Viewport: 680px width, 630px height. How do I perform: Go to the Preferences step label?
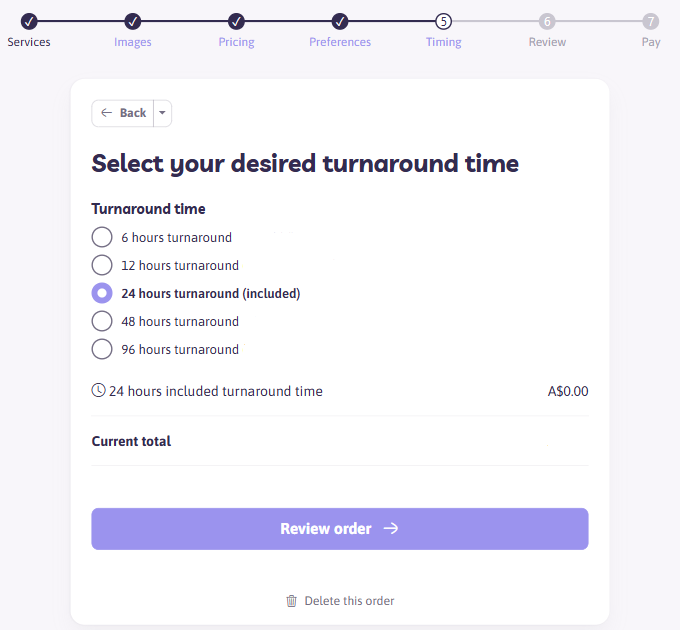point(340,42)
